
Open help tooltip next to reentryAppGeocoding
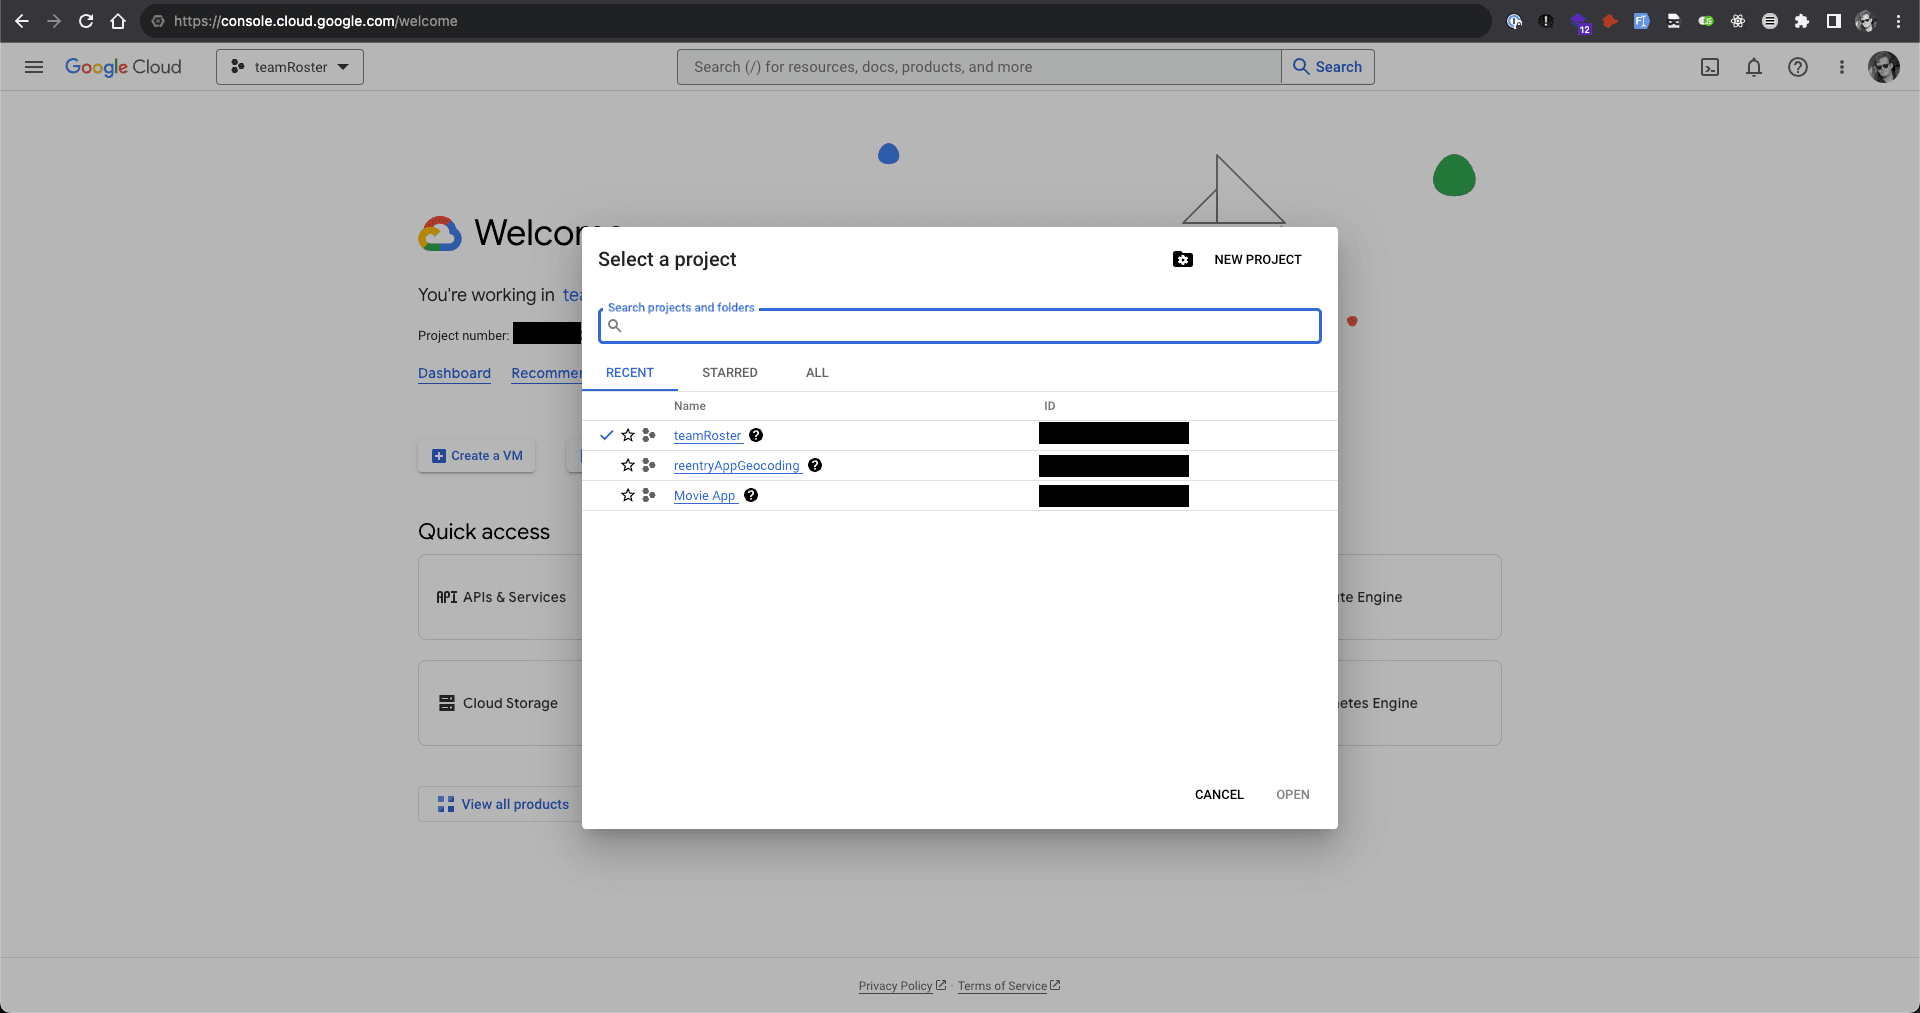click(815, 465)
